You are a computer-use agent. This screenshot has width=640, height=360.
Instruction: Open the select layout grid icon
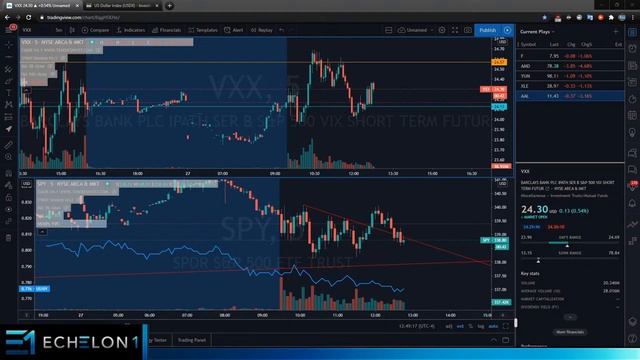click(389, 30)
